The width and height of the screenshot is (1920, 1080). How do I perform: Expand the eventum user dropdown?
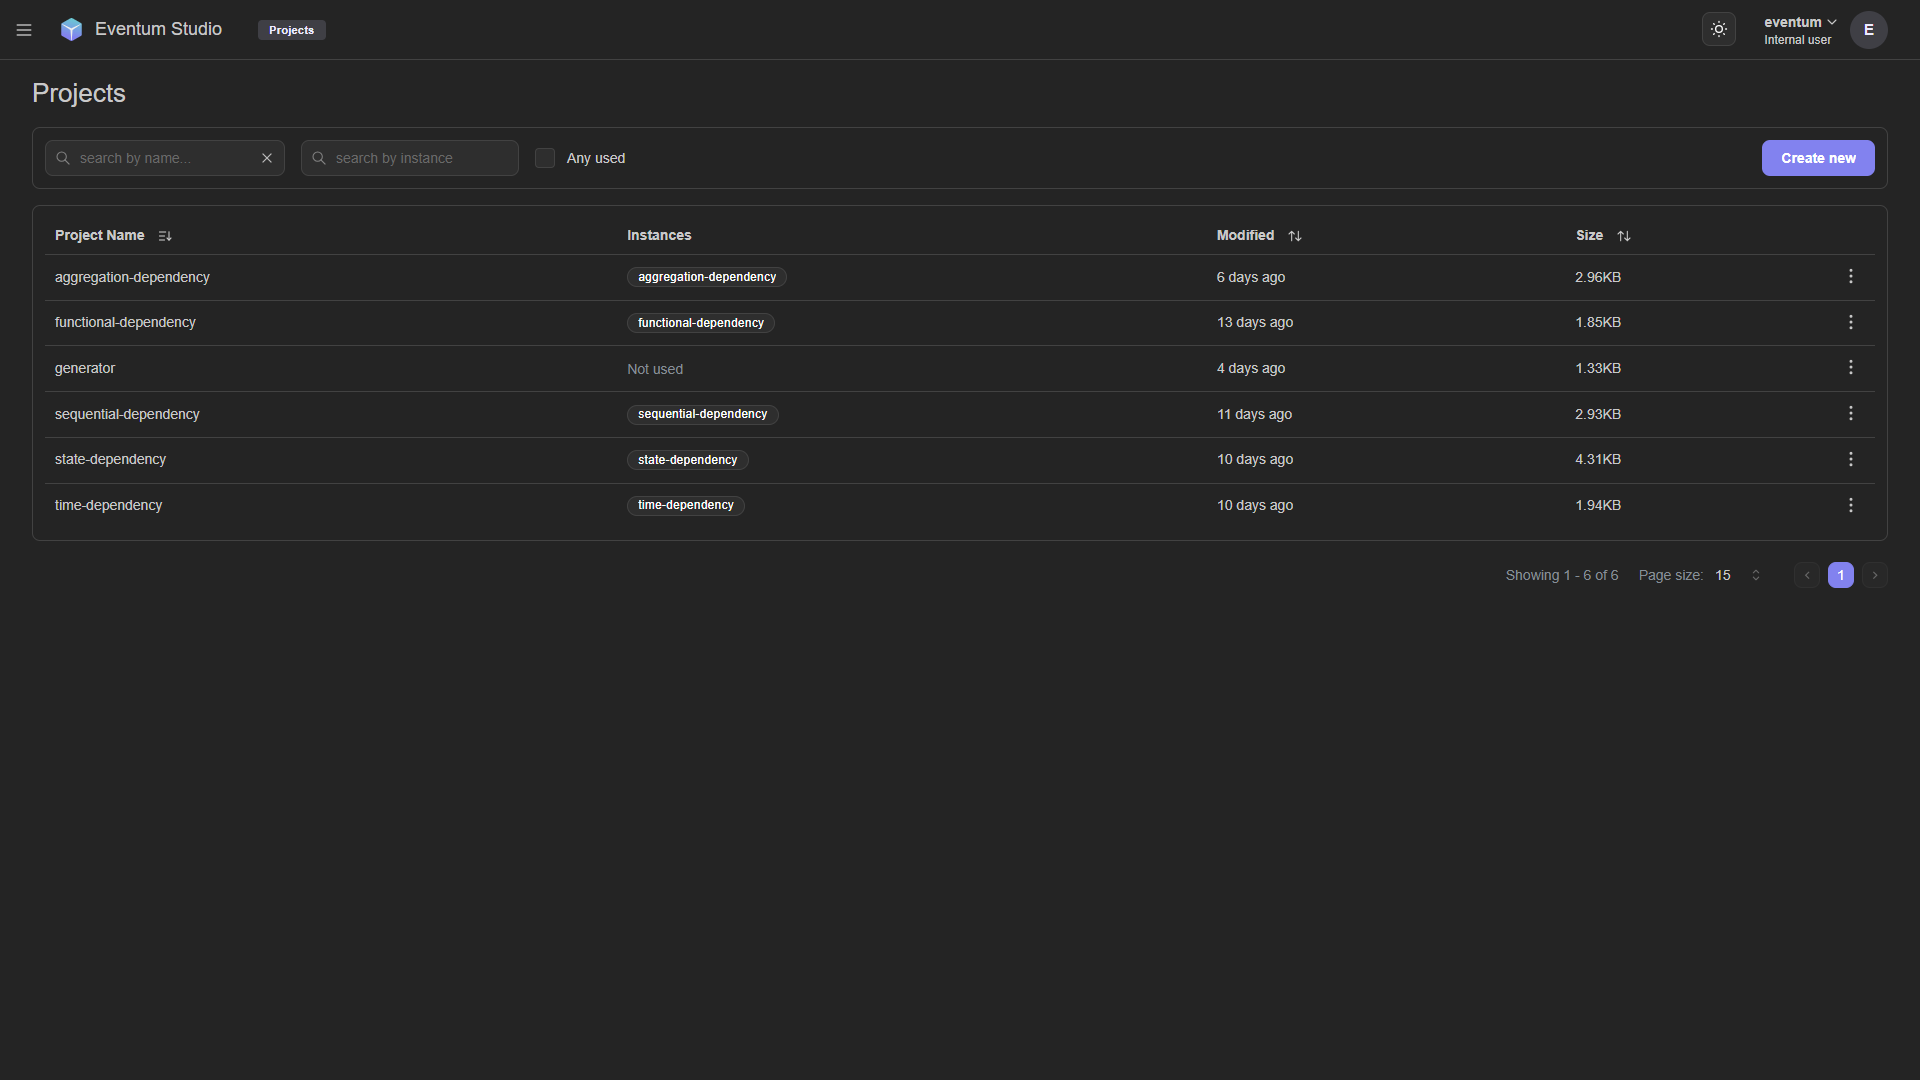(x=1799, y=23)
